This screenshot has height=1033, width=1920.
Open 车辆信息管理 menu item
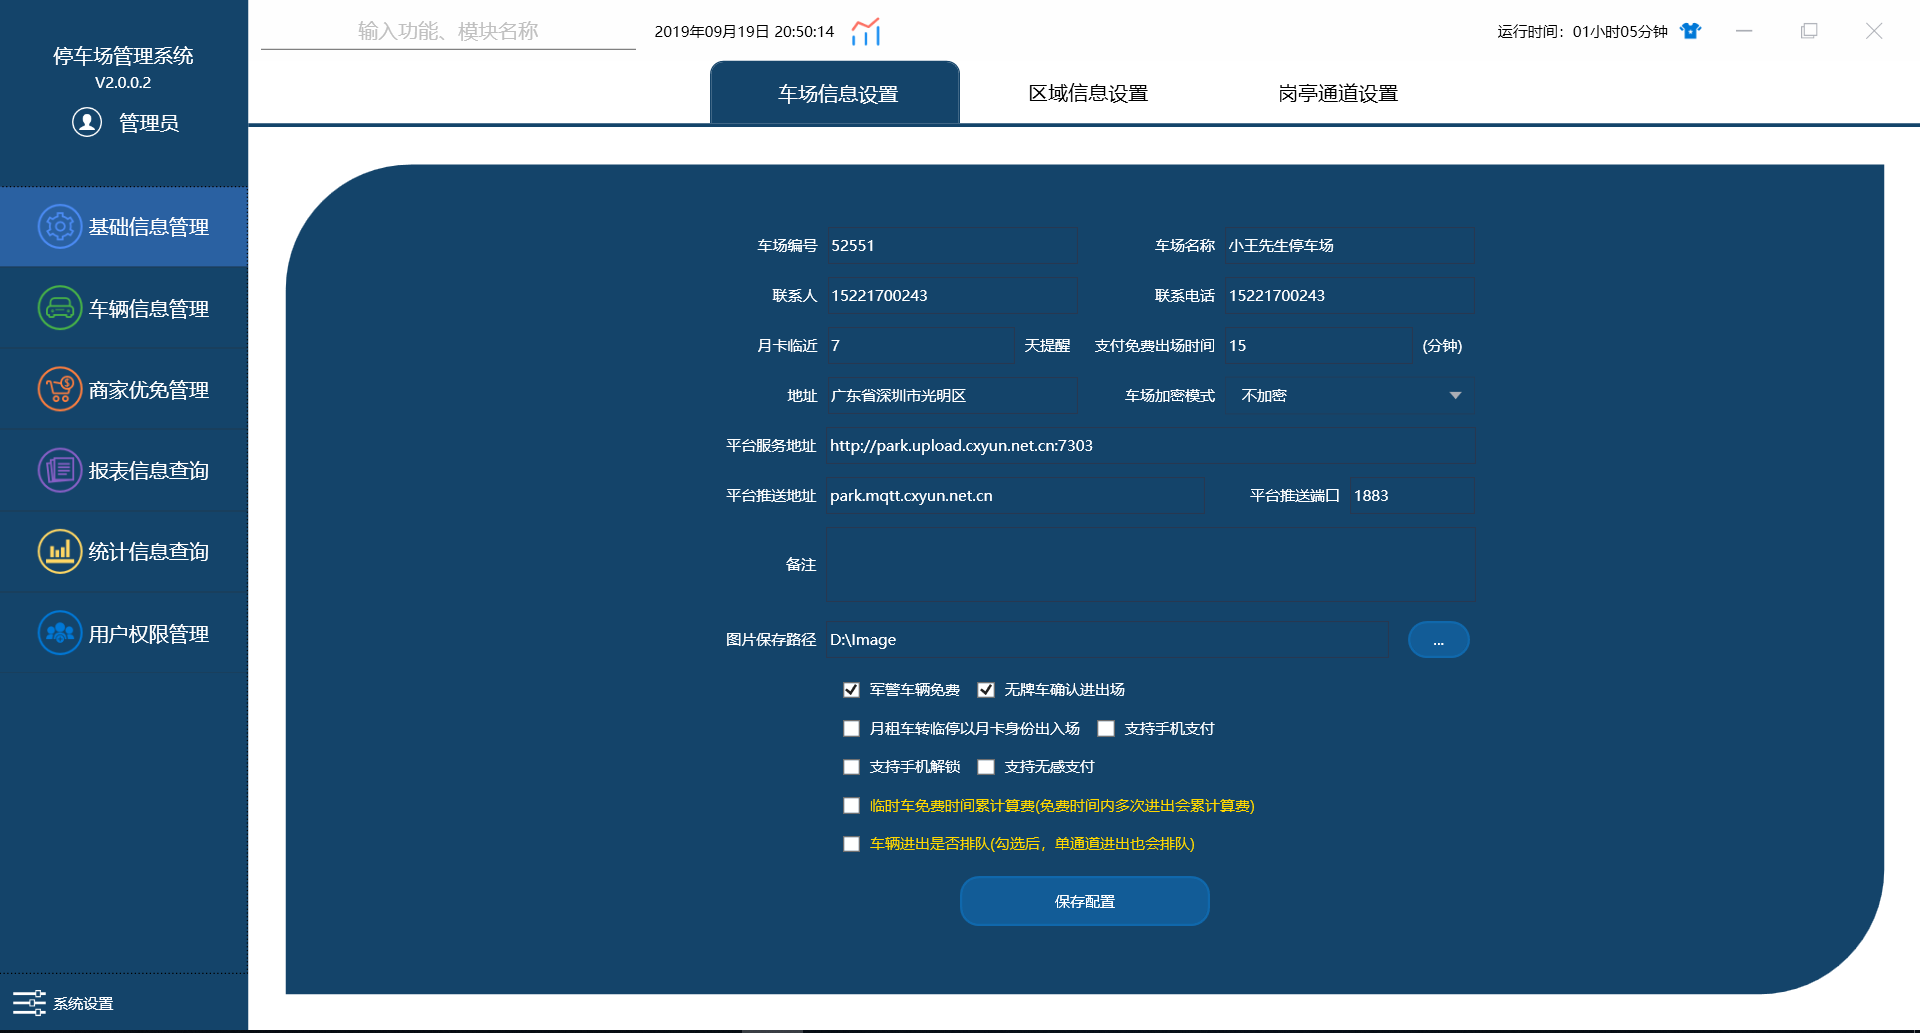tap(124, 308)
